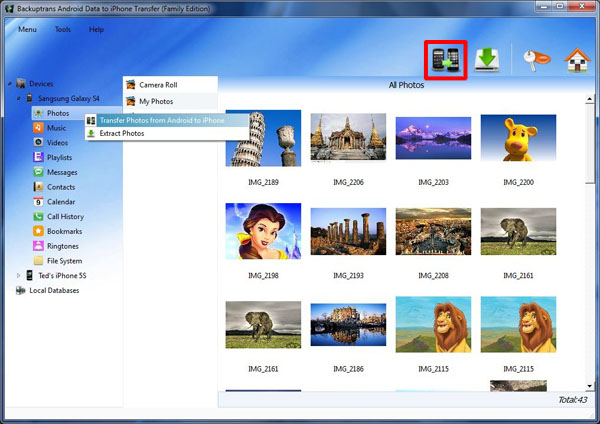
Task: Click the orange Bookmarks icon
Action: pyautogui.click(x=38, y=231)
